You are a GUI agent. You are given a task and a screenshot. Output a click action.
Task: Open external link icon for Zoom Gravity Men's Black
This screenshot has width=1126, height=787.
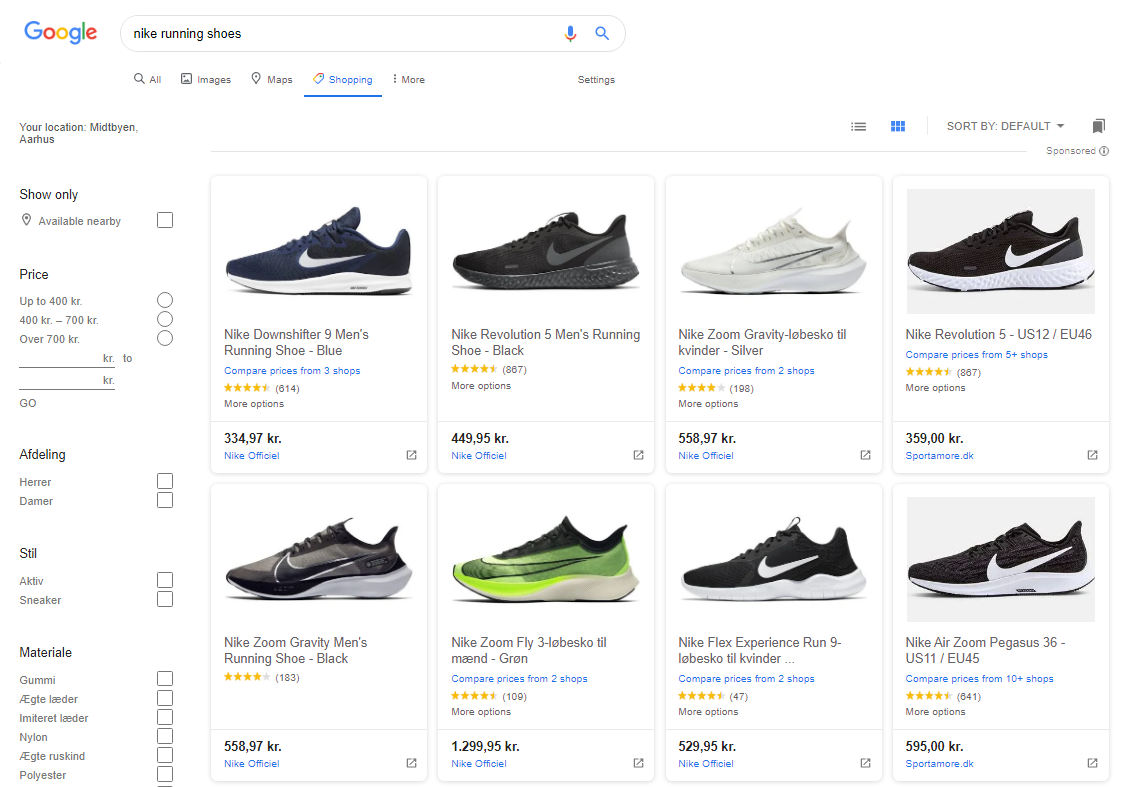411,763
